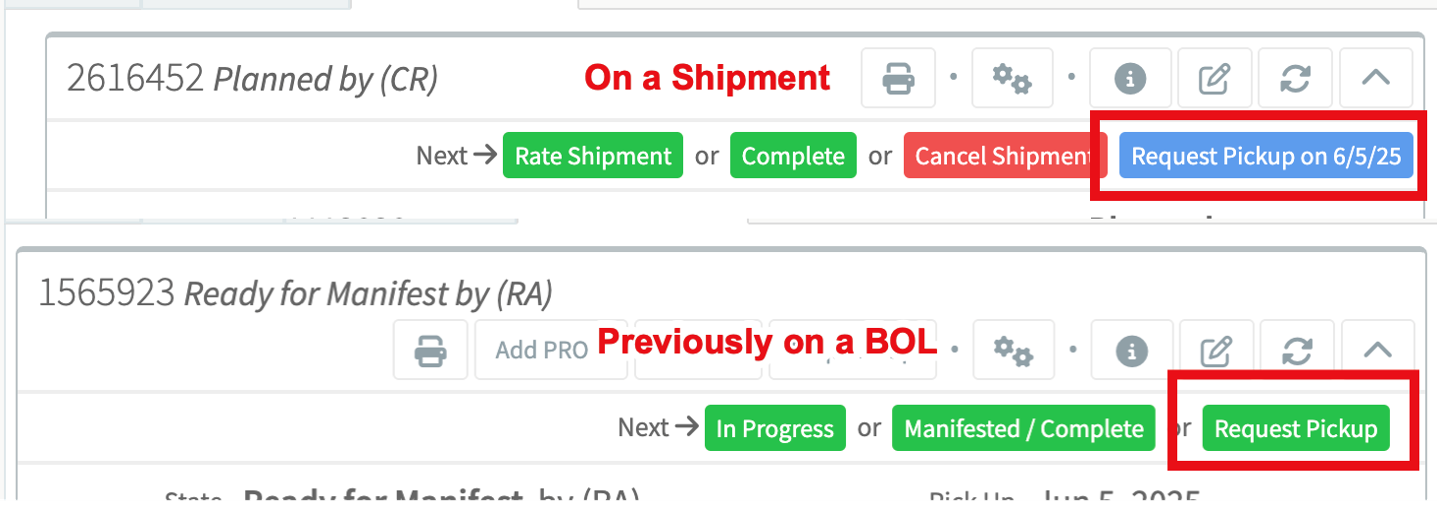Open gears settings for BOL 1565923
This screenshot has width=1437, height=514.
1011,350
